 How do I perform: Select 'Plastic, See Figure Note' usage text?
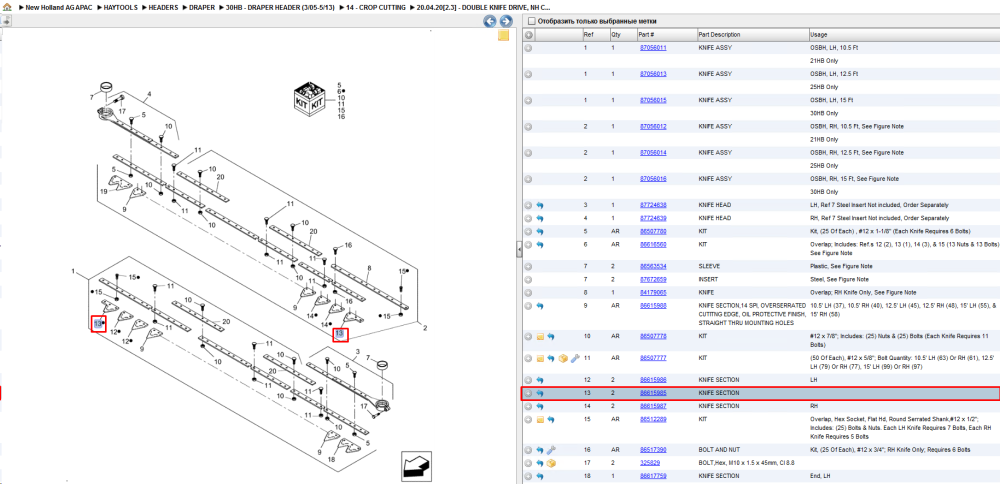pos(839,267)
